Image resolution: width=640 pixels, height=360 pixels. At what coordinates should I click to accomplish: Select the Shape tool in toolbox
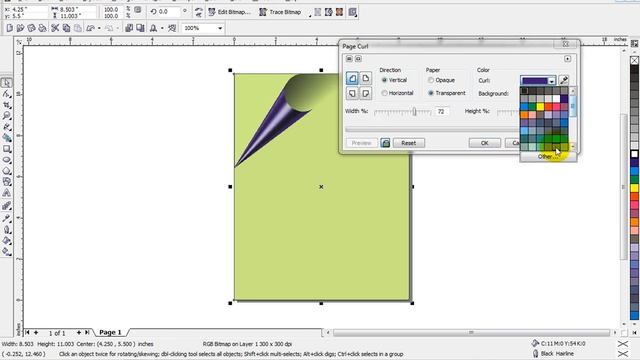tap(7, 94)
